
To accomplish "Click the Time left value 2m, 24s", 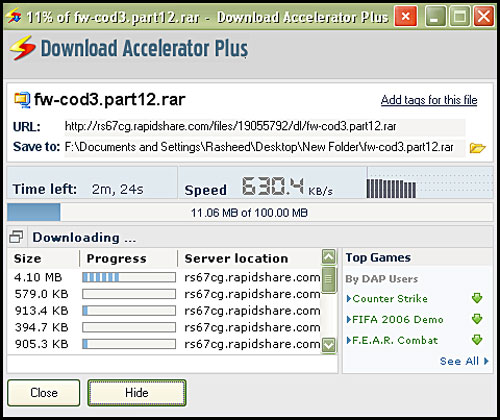I will 117,189.
